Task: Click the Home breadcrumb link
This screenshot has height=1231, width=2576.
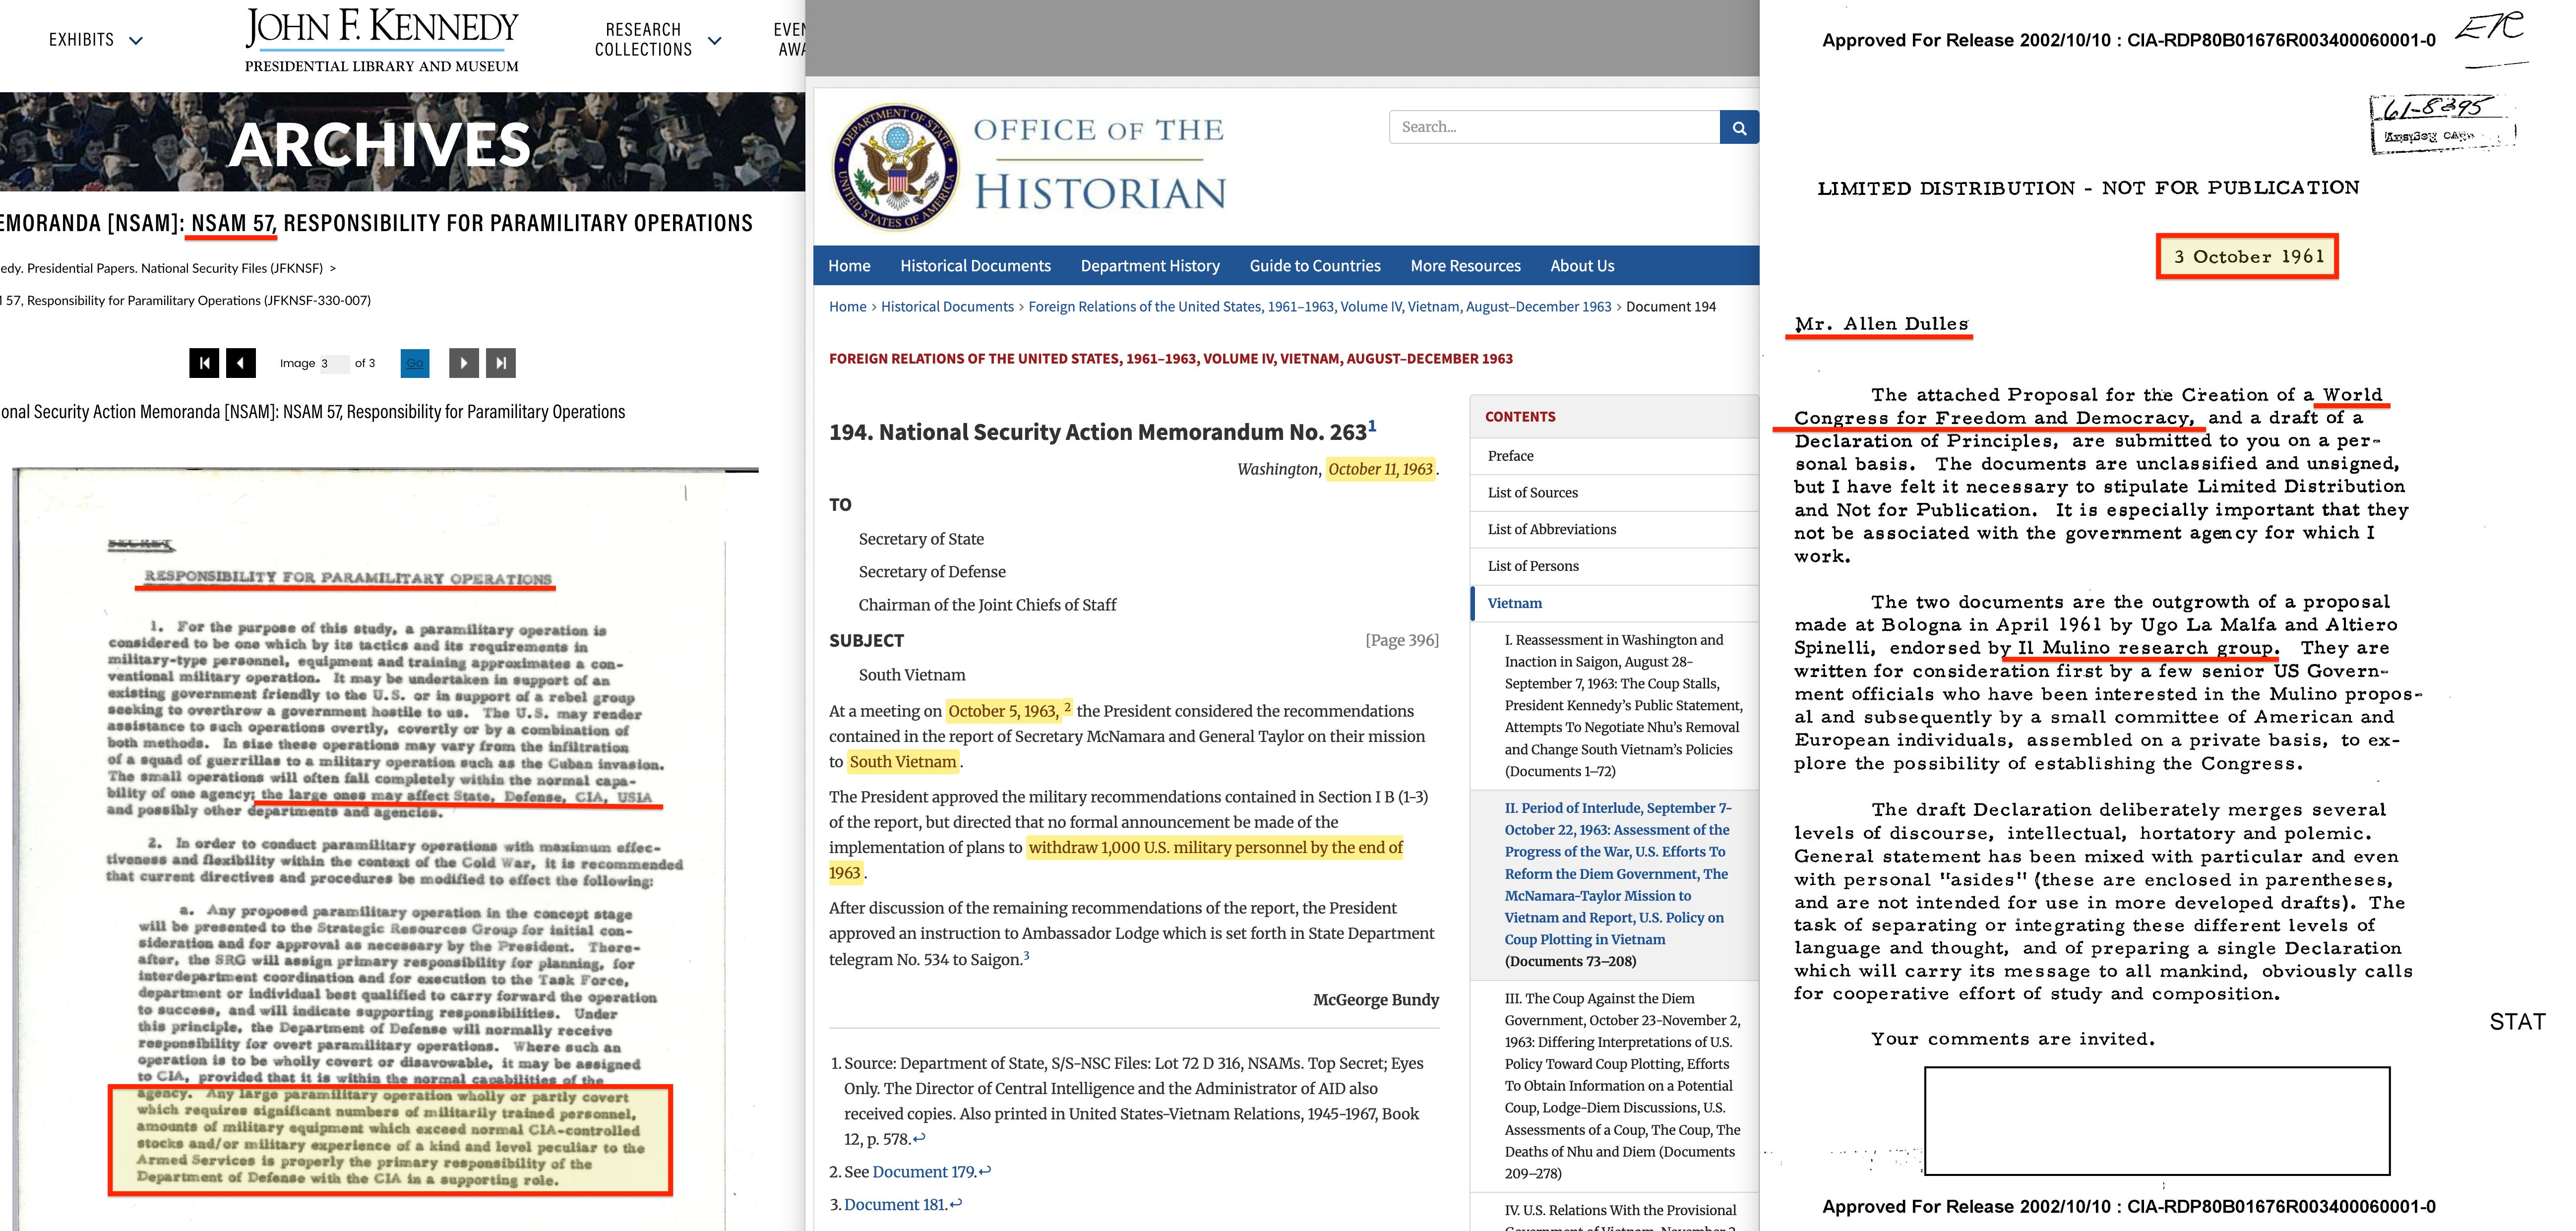Action: click(847, 307)
